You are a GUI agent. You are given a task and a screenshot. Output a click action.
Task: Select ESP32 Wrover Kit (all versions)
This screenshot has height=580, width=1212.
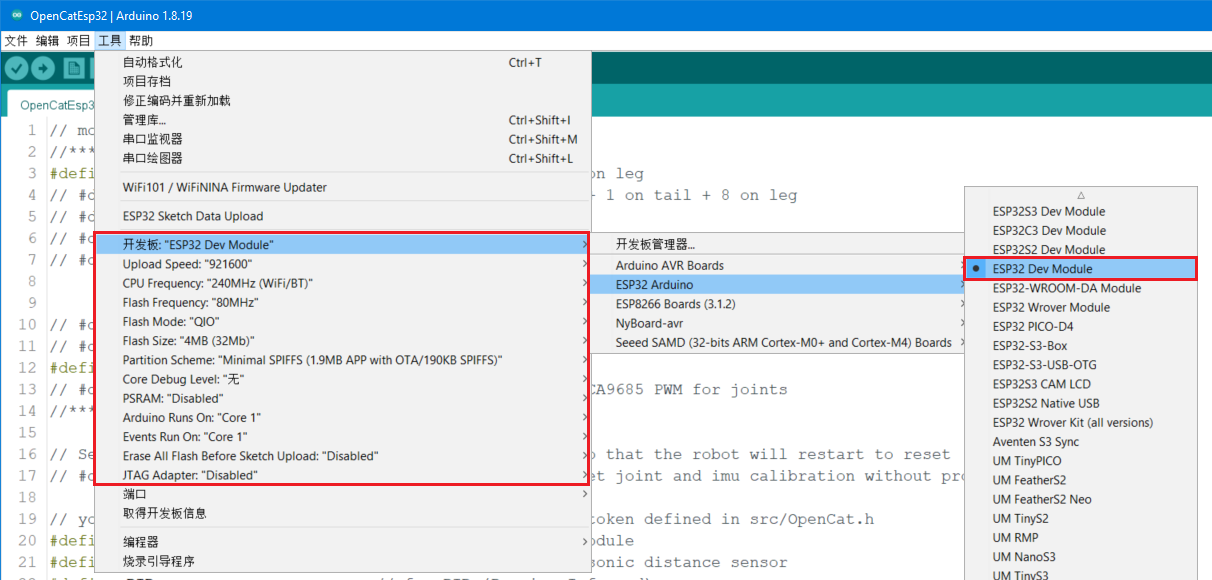click(x=1081, y=422)
